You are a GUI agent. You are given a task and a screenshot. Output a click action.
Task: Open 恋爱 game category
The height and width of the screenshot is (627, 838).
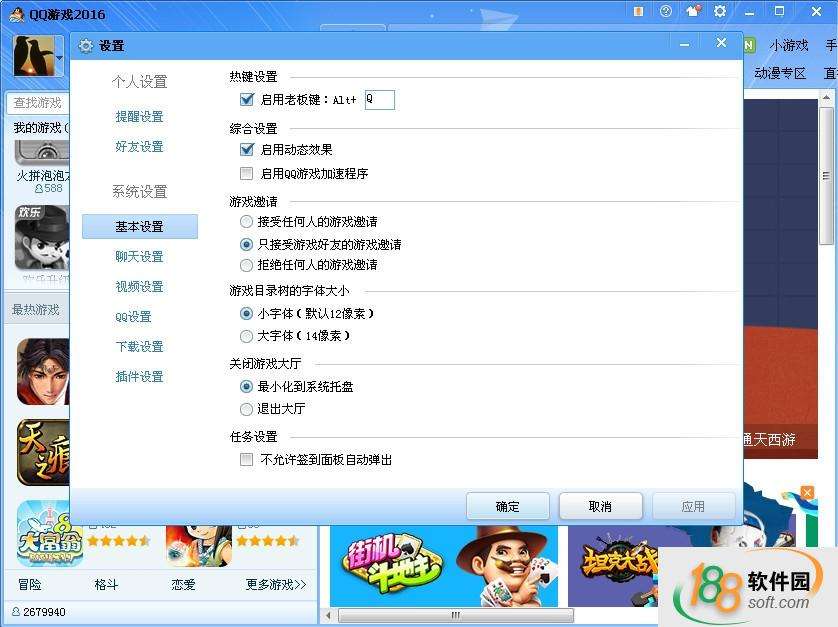pos(183,584)
